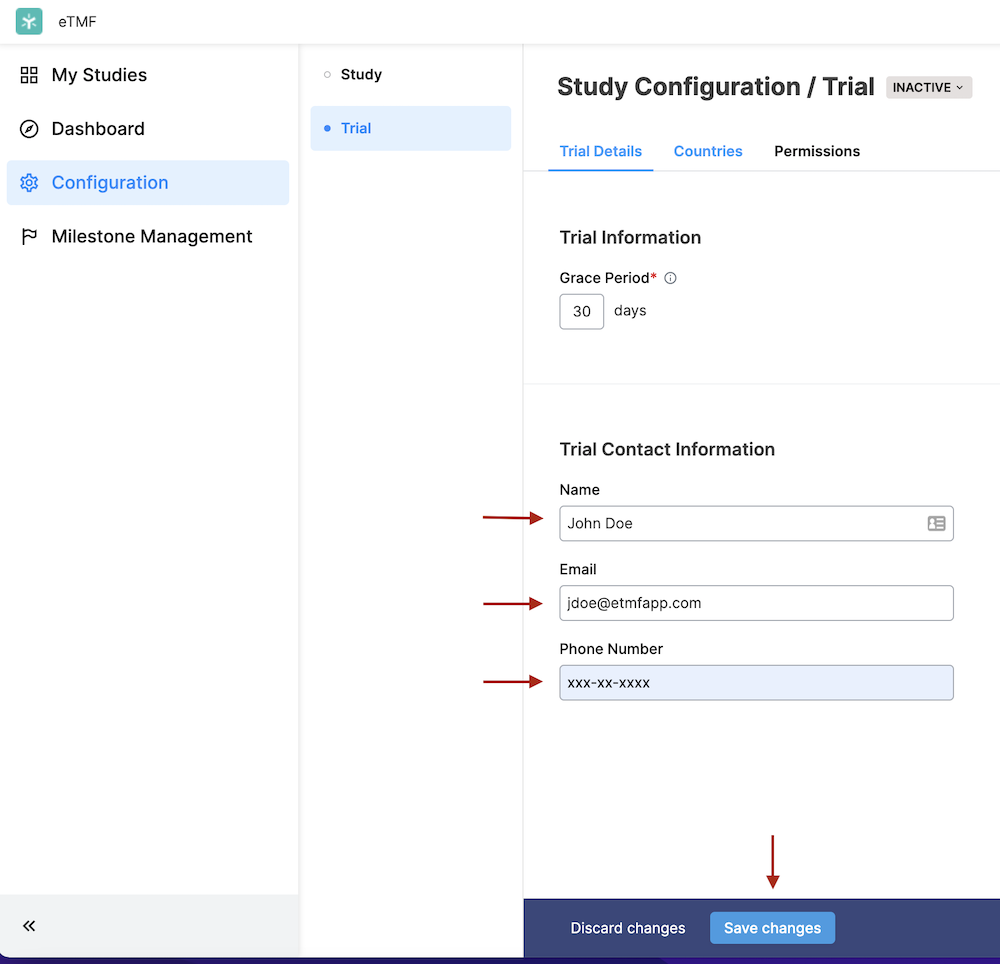Image resolution: width=1000 pixels, height=964 pixels.
Task: Click the Trial Information heading
Action: click(630, 238)
